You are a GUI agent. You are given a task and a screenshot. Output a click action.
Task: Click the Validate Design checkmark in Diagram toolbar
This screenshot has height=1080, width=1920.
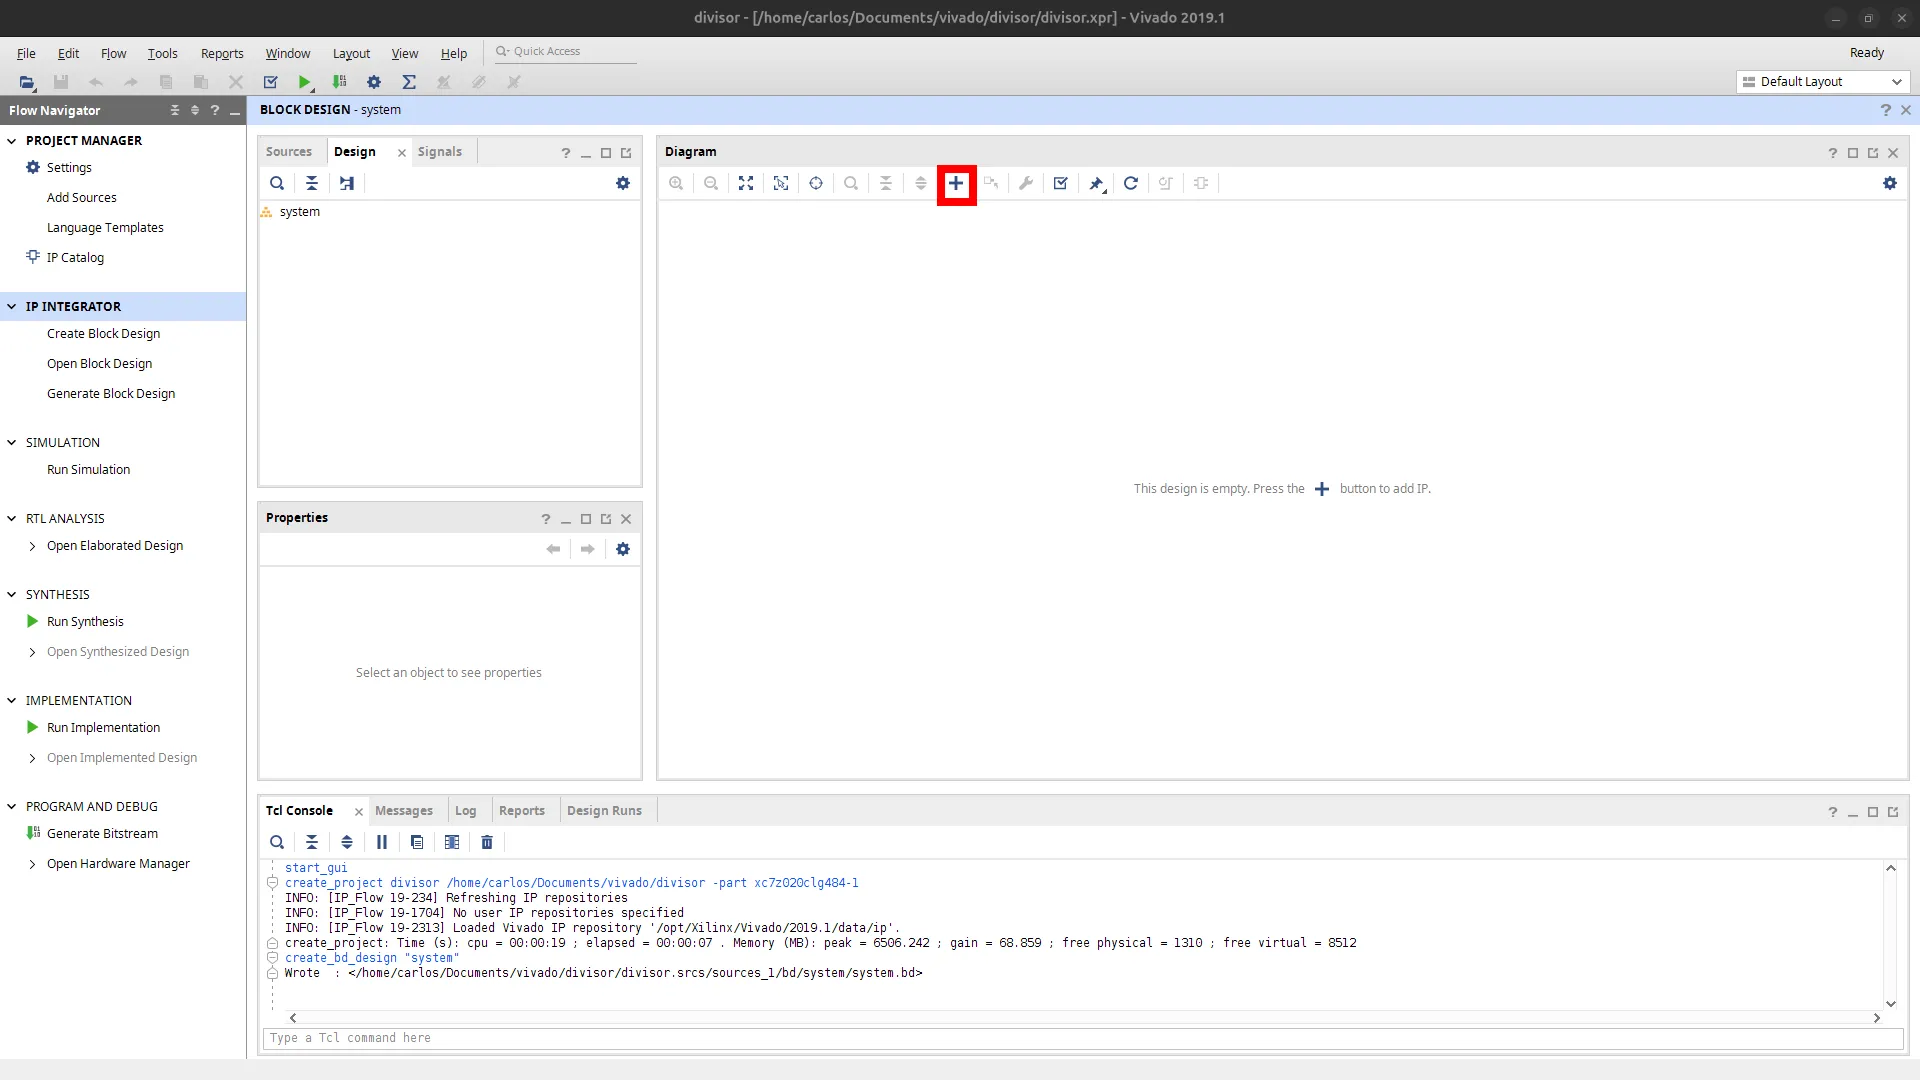pyautogui.click(x=1061, y=183)
